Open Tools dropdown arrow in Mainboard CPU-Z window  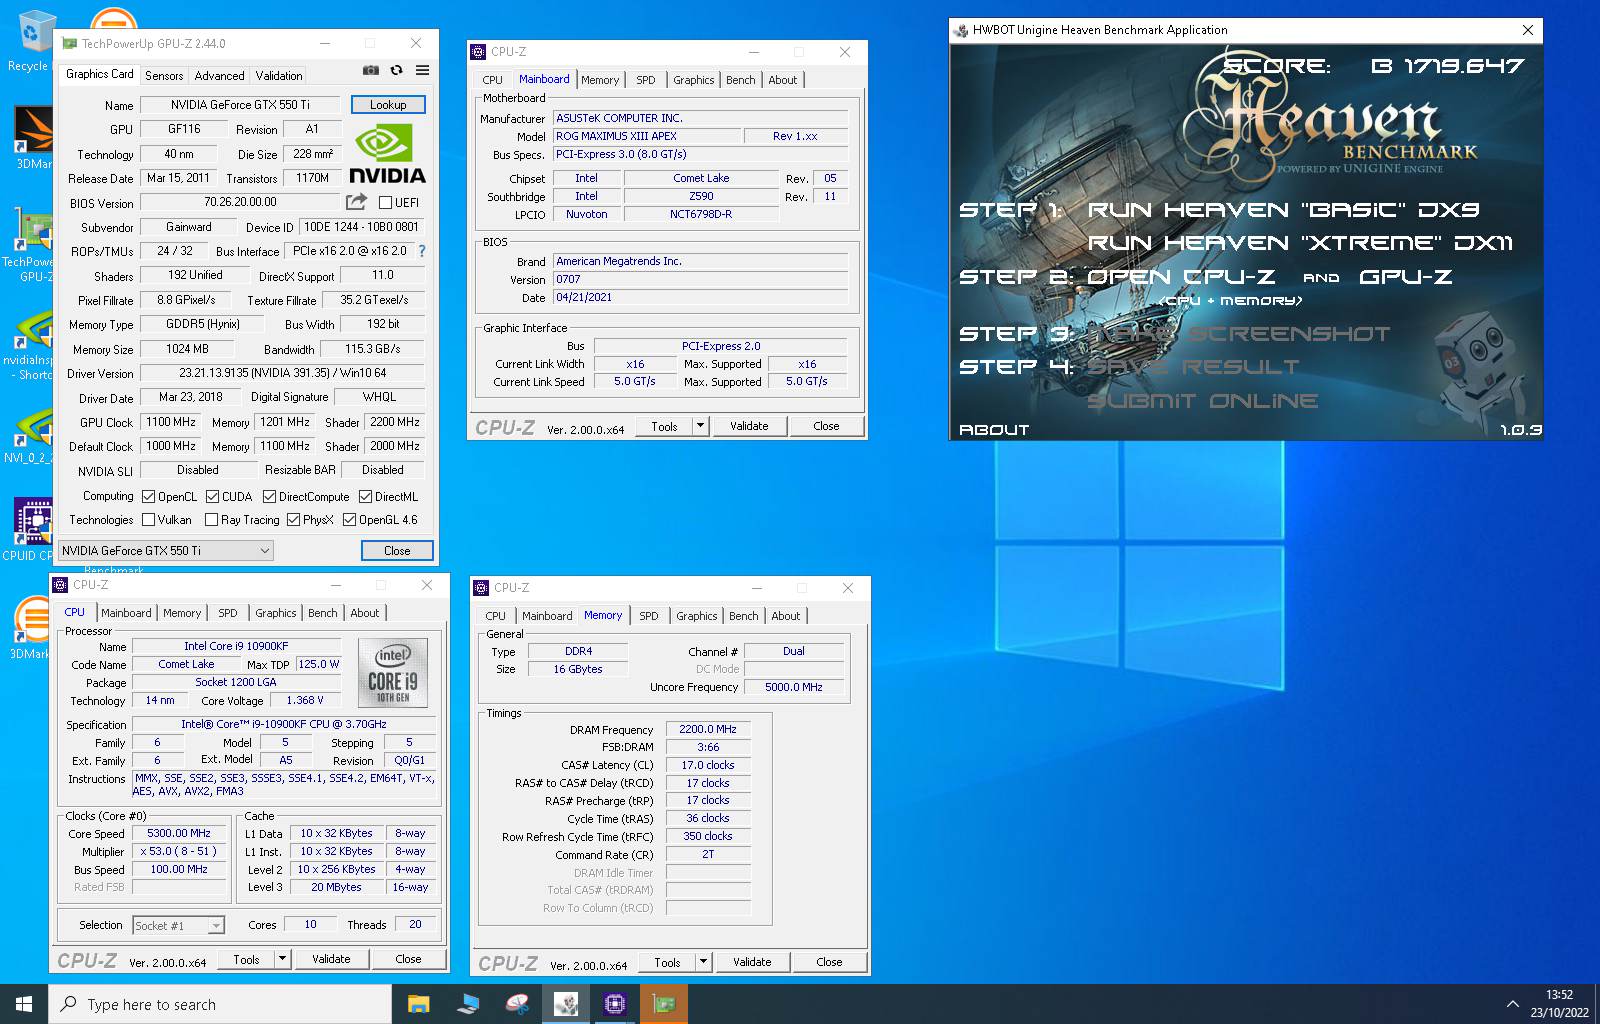[700, 426]
